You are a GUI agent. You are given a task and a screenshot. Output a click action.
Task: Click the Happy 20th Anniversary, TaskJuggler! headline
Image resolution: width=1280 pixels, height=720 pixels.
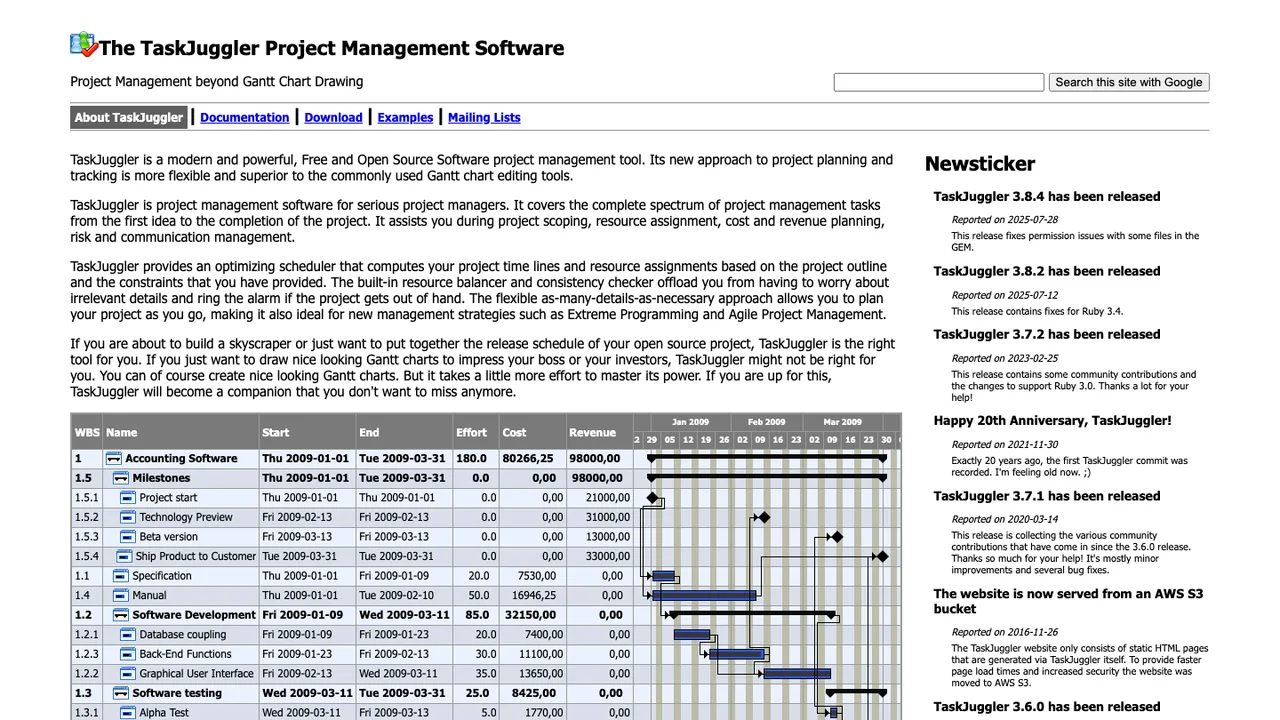[1052, 421]
